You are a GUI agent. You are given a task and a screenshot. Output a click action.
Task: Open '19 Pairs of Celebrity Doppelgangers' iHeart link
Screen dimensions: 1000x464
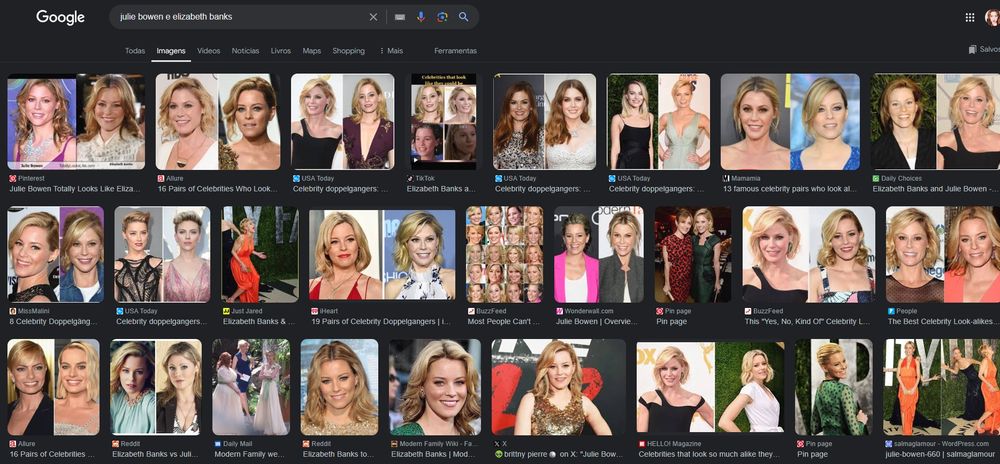(381, 322)
